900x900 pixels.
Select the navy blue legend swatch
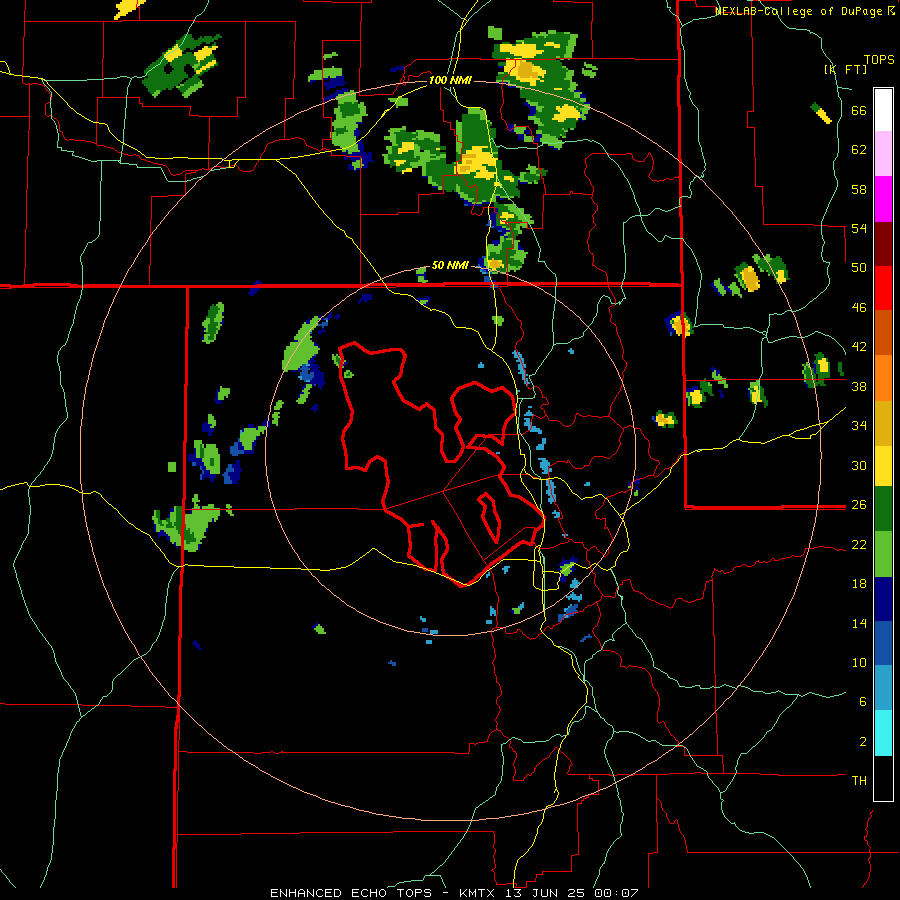coord(883,599)
